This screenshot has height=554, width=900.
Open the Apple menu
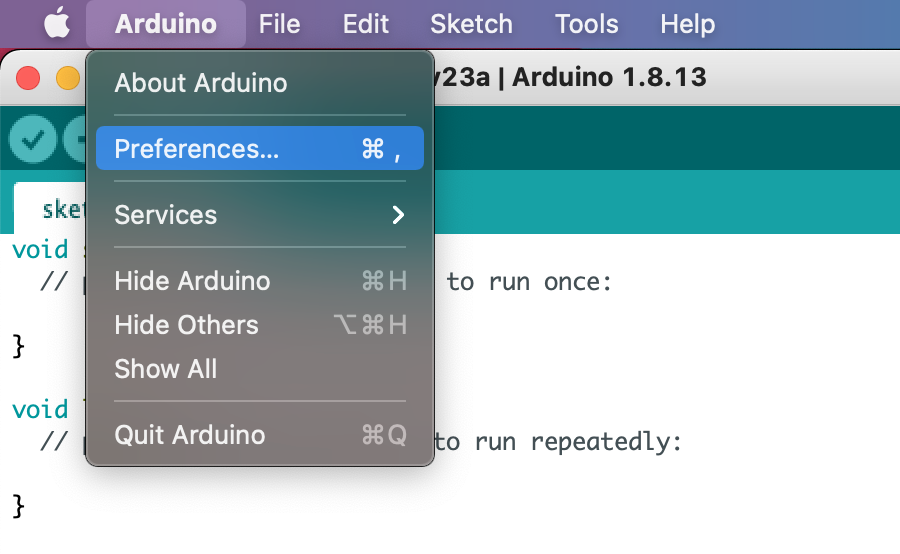tap(56, 24)
